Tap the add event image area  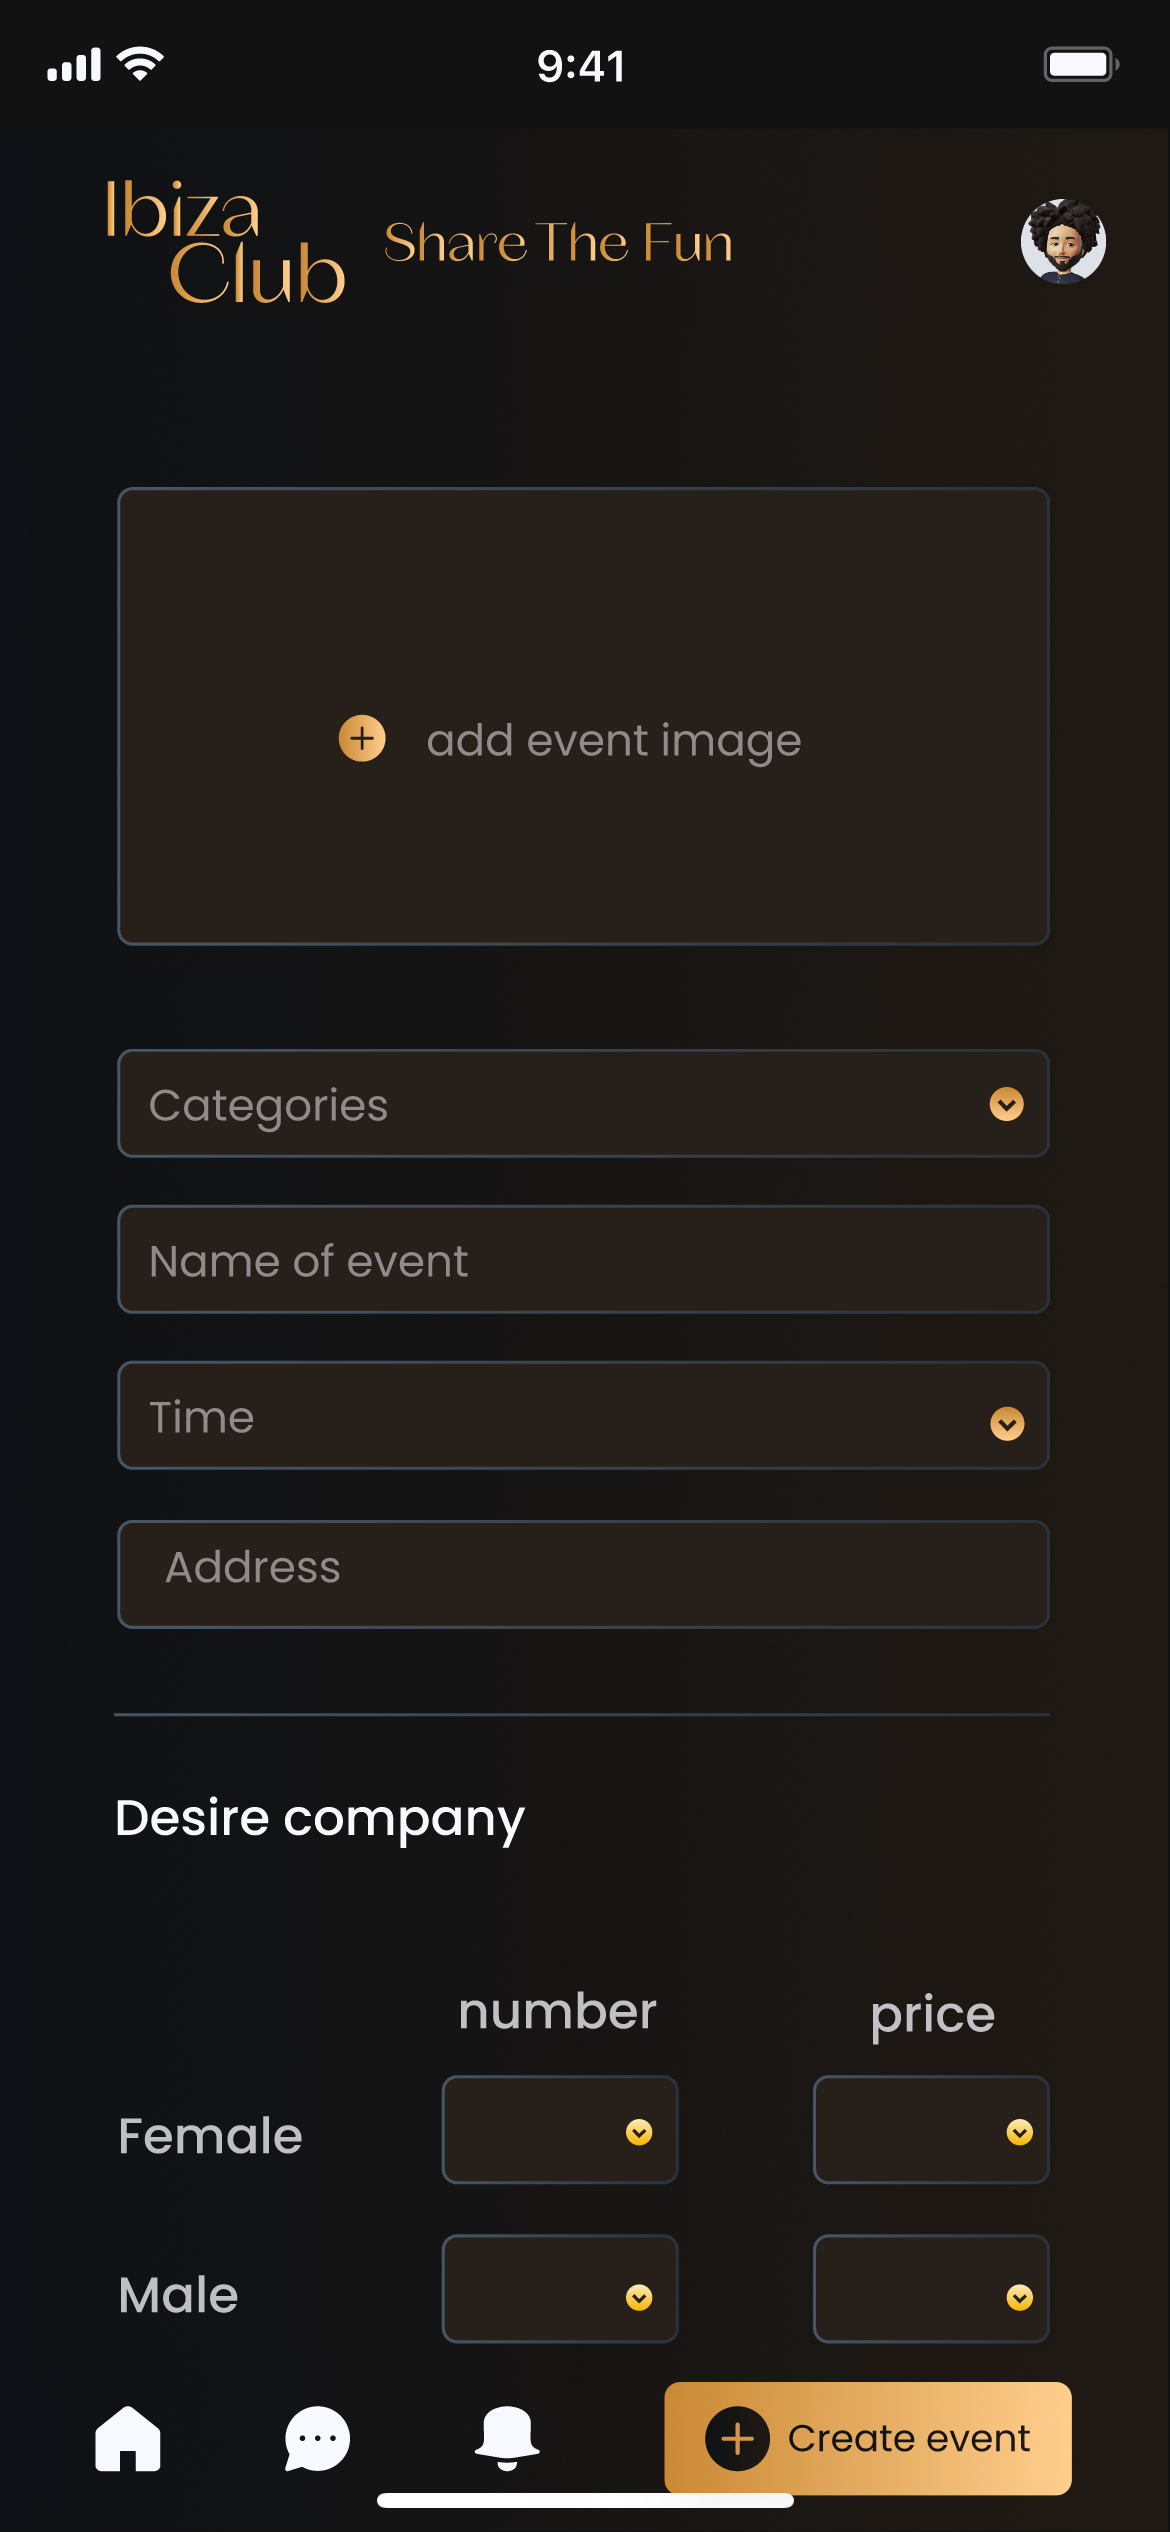pos(583,716)
